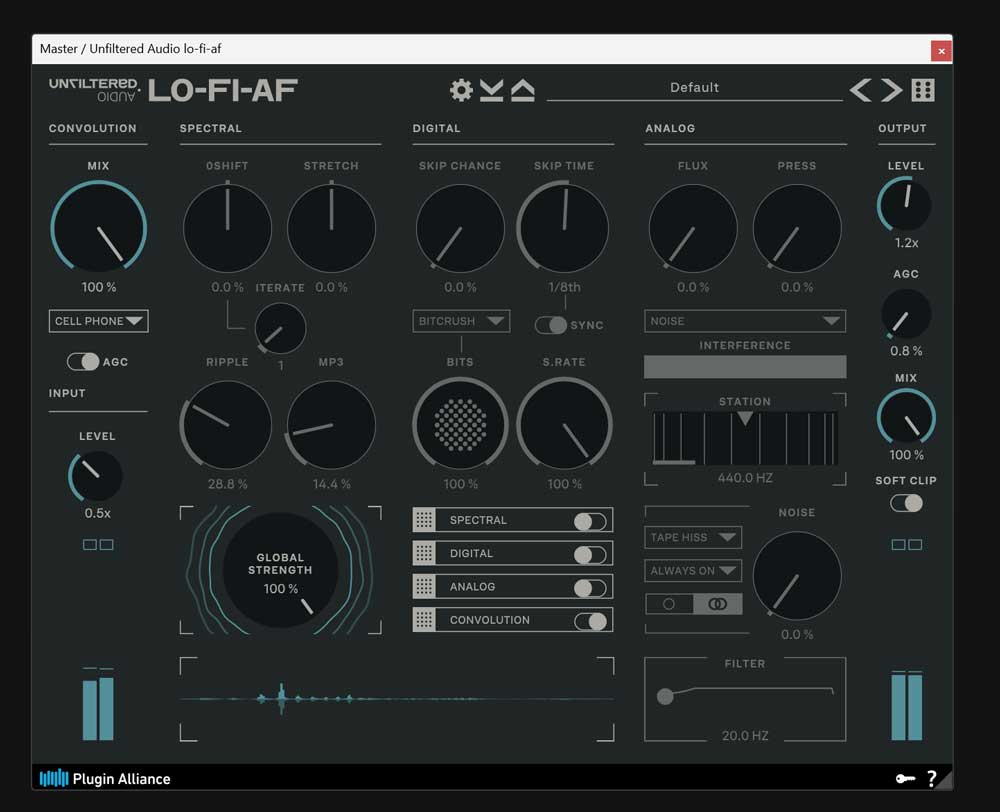Click the Default preset name field

pos(694,88)
